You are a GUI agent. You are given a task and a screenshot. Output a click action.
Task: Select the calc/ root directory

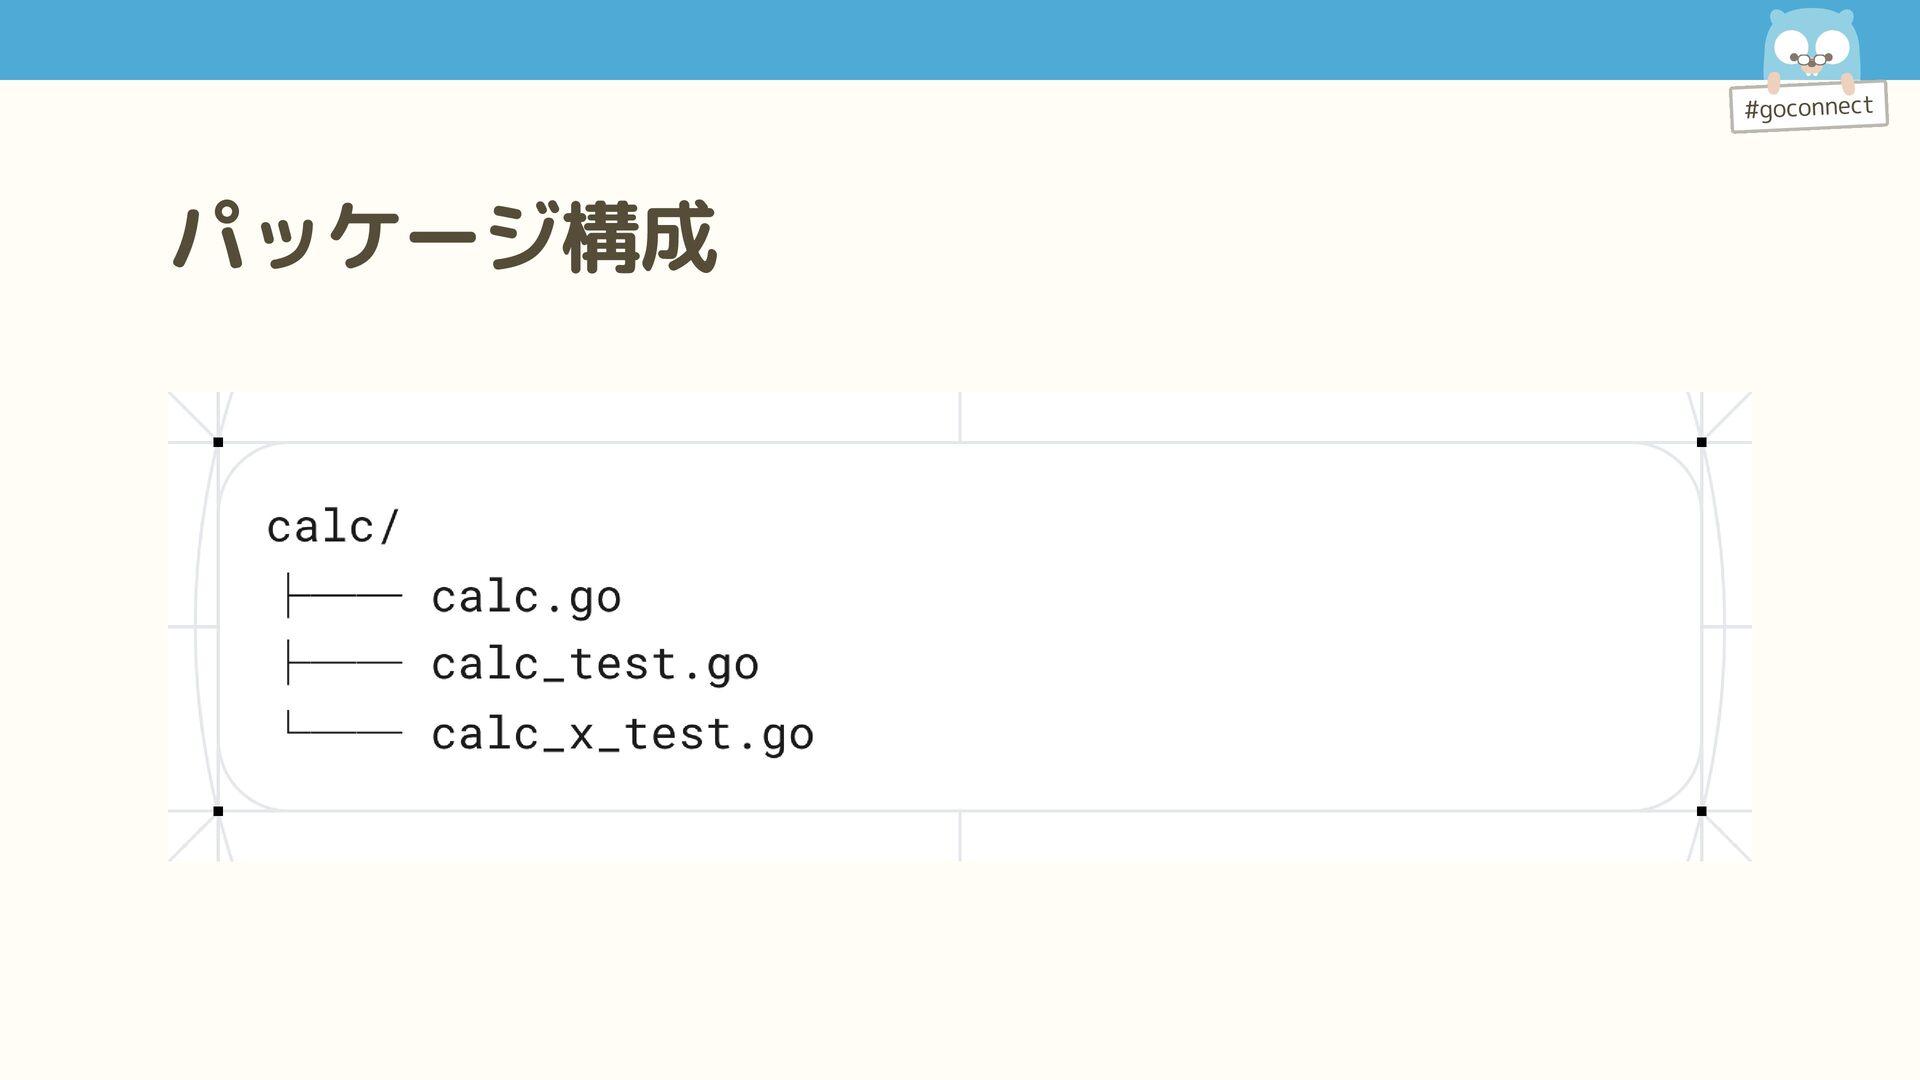[333, 527]
